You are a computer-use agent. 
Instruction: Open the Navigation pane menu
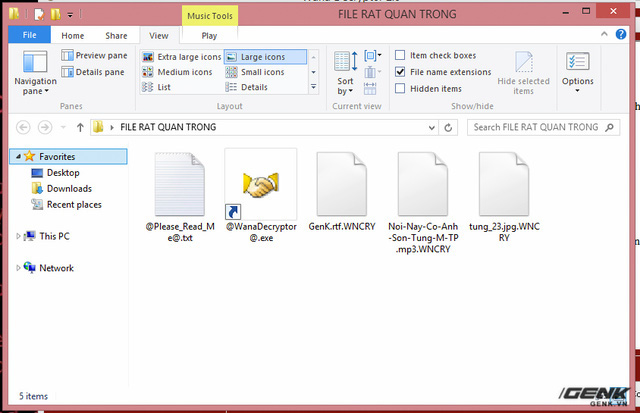click(35, 72)
